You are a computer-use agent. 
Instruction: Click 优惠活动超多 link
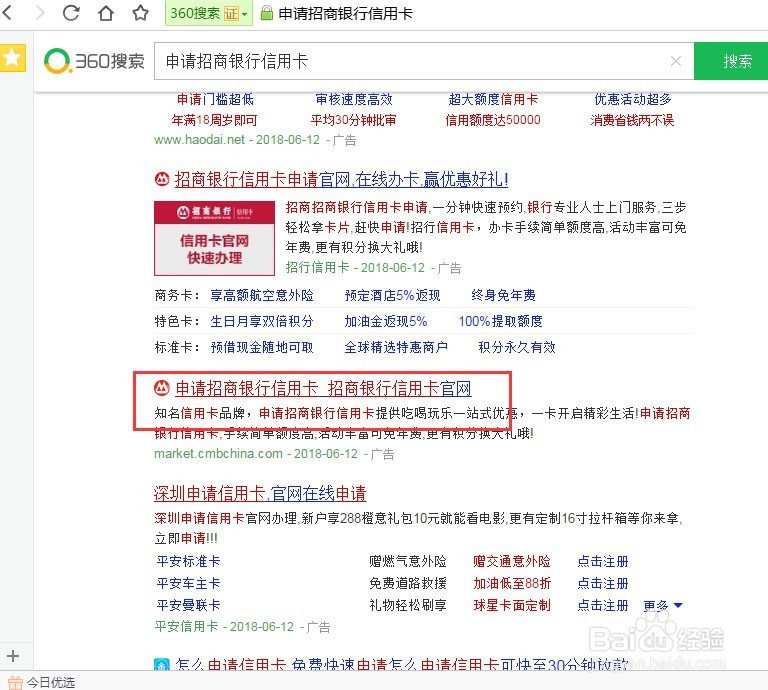pos(632,99)
